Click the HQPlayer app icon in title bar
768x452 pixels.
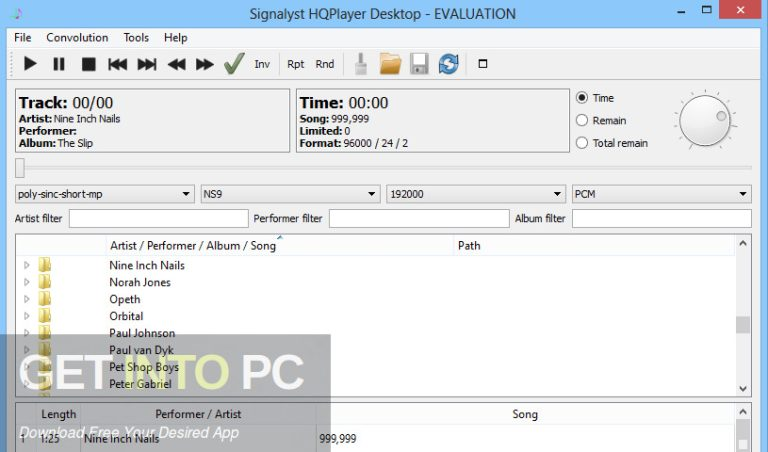(18, 13)
